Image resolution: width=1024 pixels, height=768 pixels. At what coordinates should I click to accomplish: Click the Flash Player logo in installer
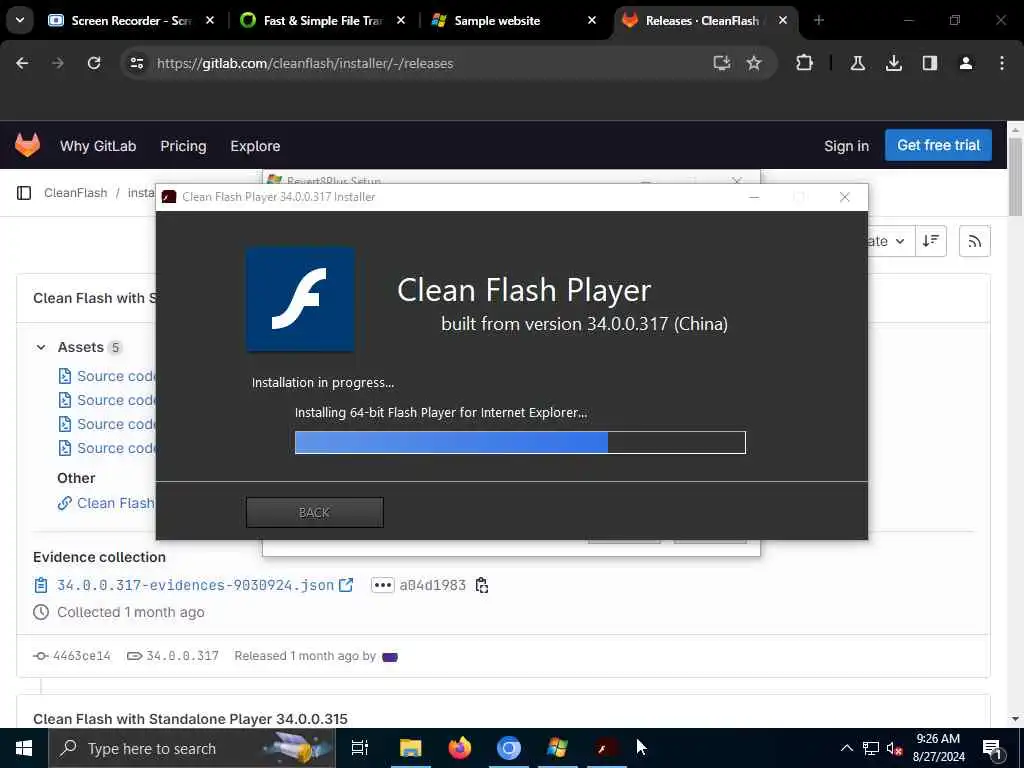coord(300,299)
